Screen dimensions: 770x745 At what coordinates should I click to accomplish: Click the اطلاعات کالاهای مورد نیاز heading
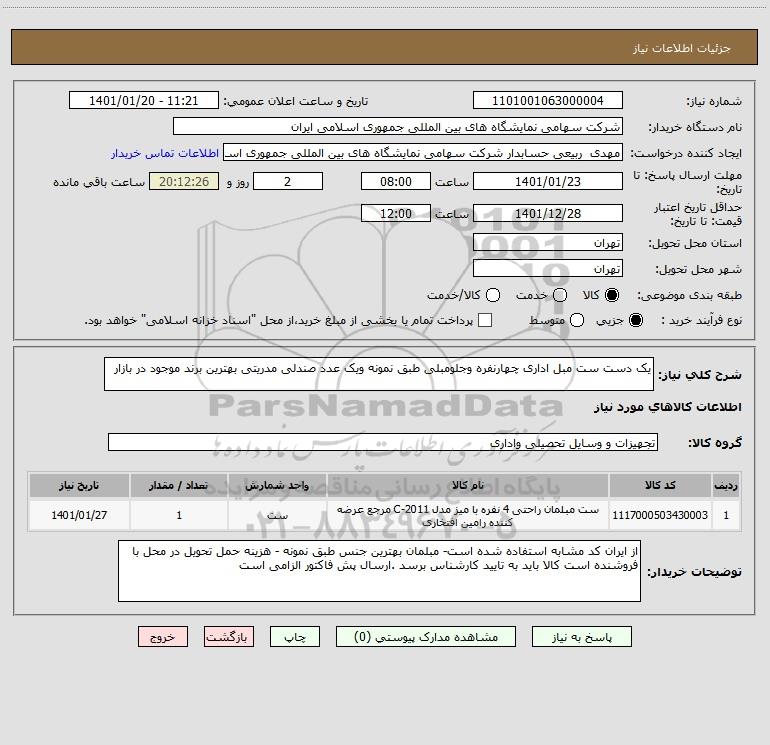tap(667, 407)
